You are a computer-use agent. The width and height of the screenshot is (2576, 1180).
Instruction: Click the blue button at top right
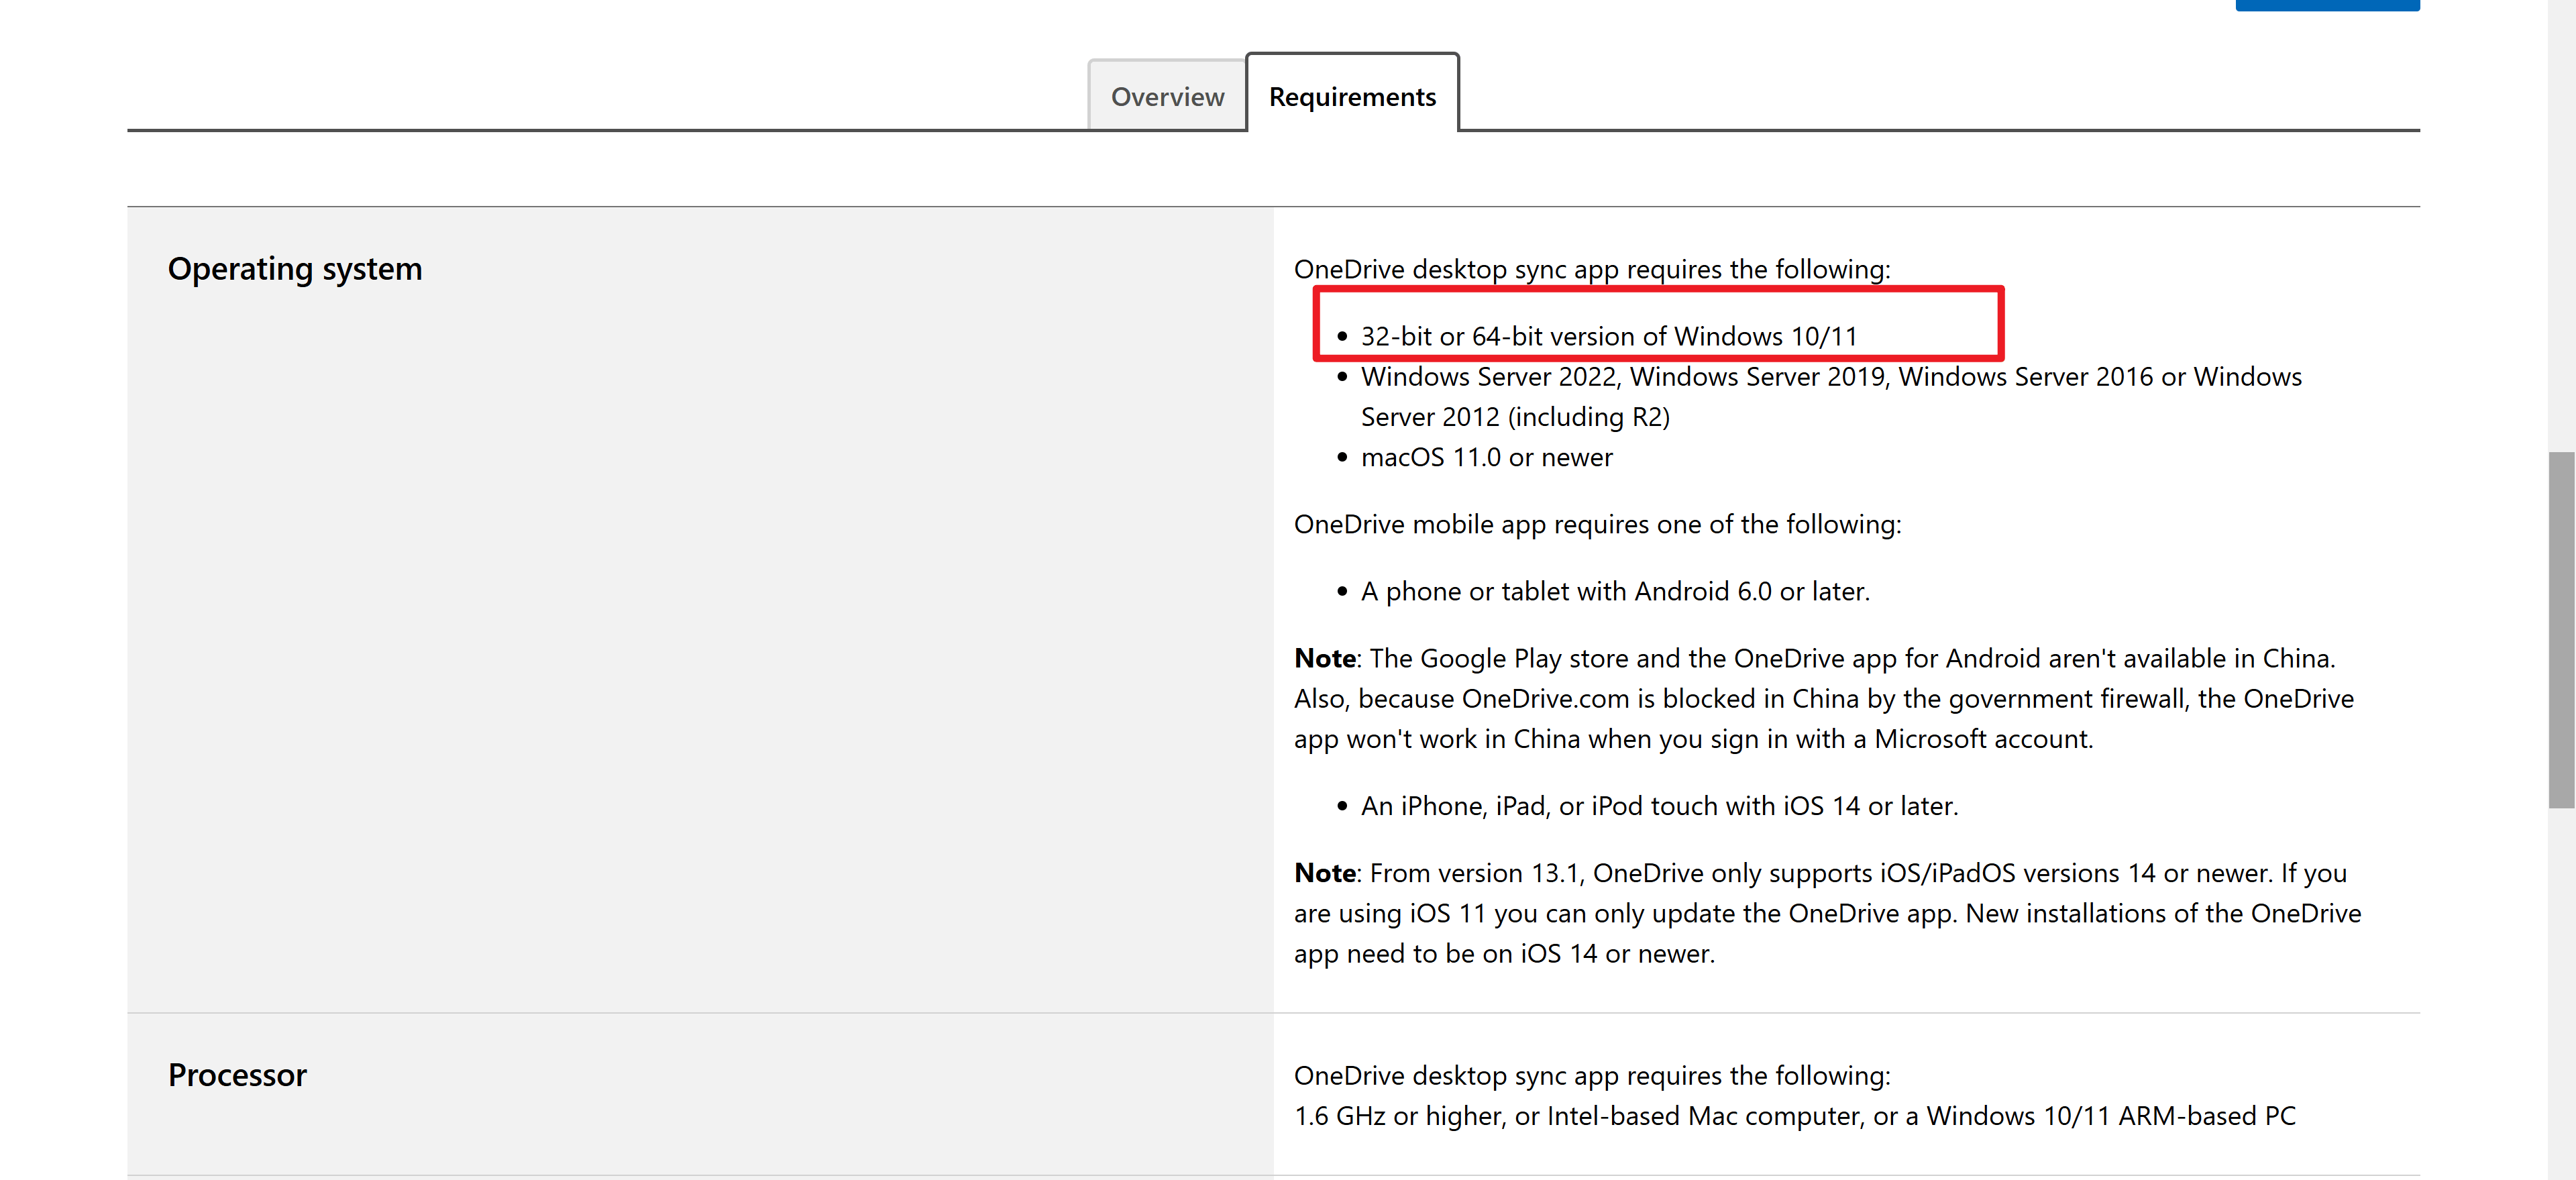tap(2327, 5)
